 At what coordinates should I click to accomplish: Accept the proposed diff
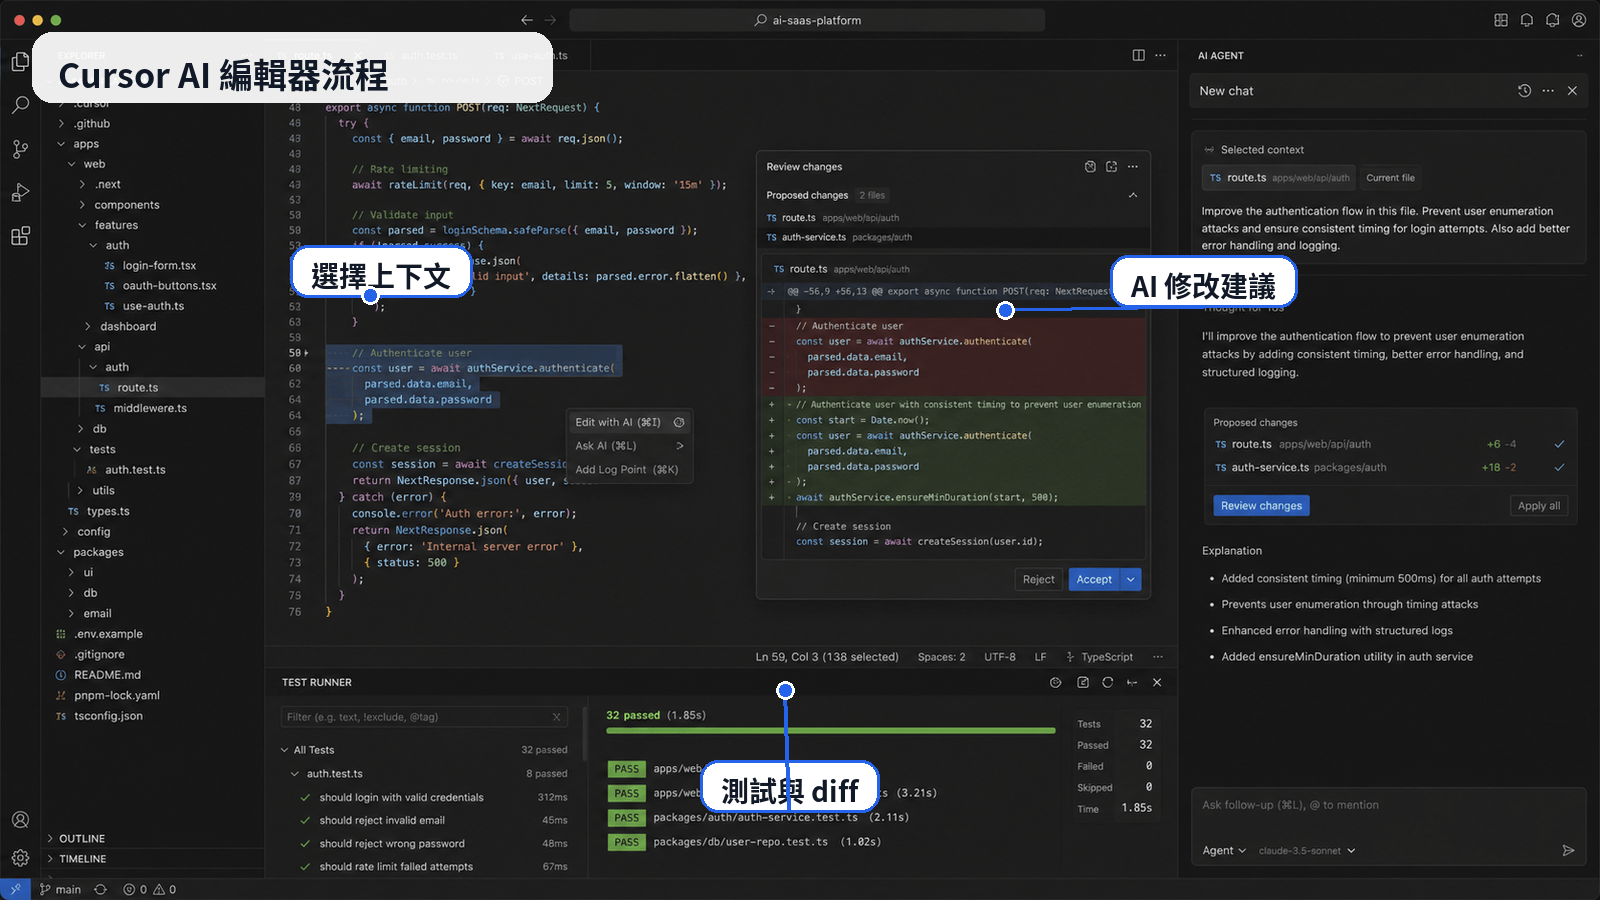coord(1094,579)
